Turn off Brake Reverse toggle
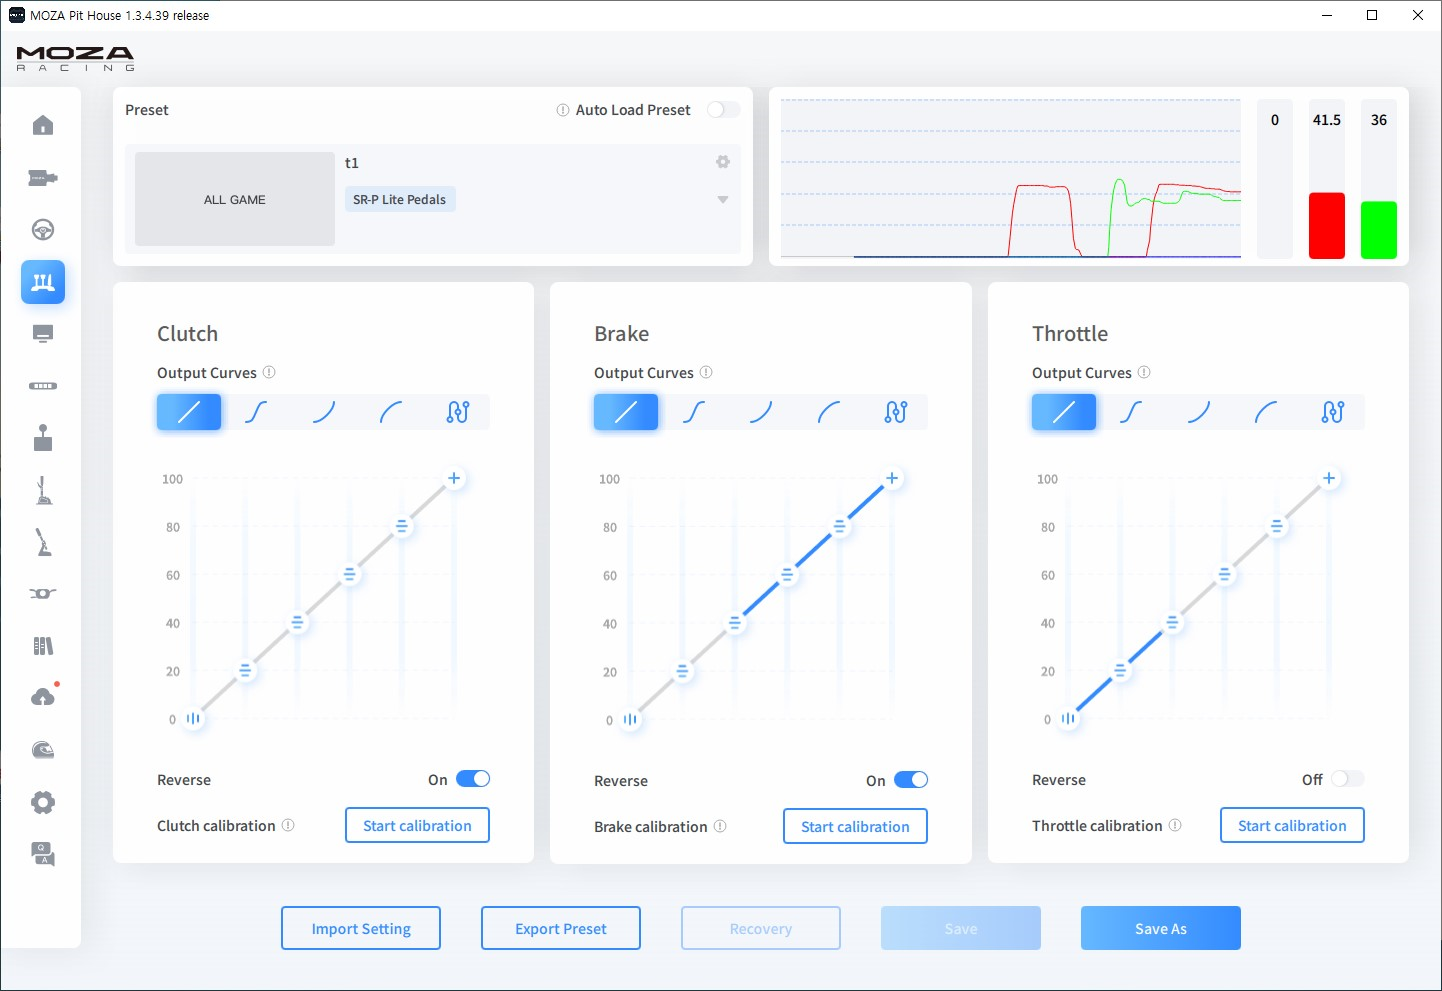 911,780
